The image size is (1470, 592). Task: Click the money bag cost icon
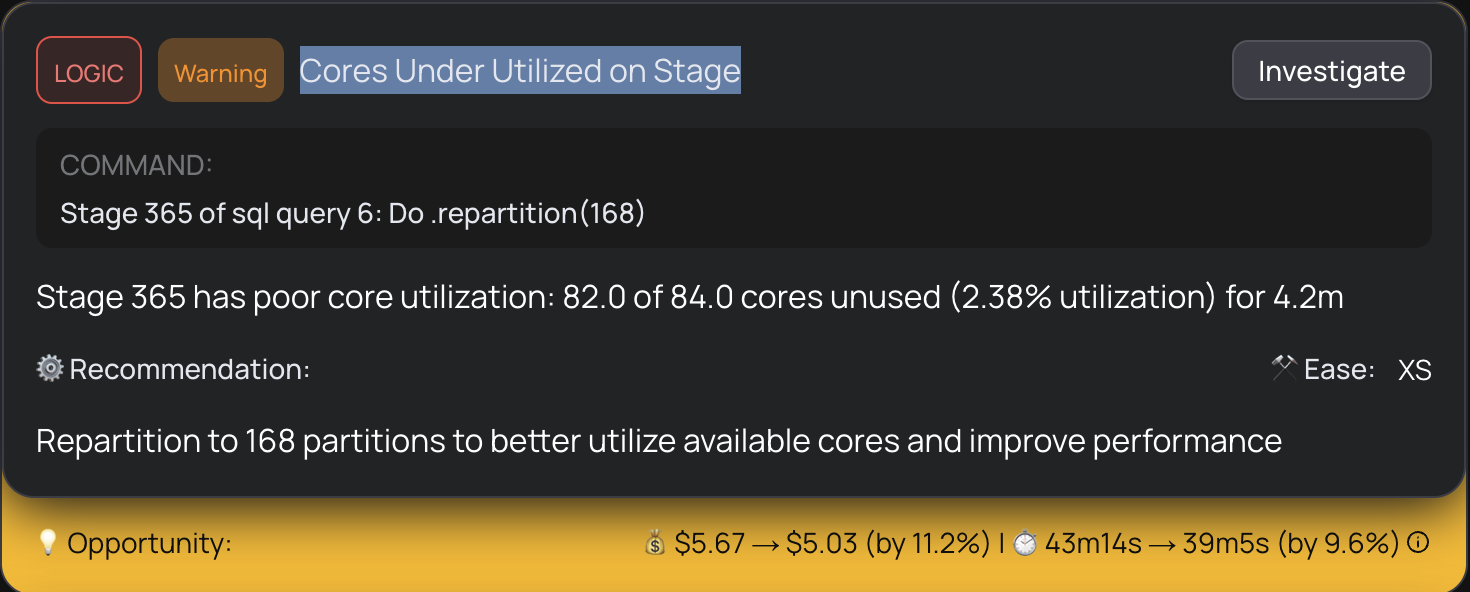click(x=655, y=543)
